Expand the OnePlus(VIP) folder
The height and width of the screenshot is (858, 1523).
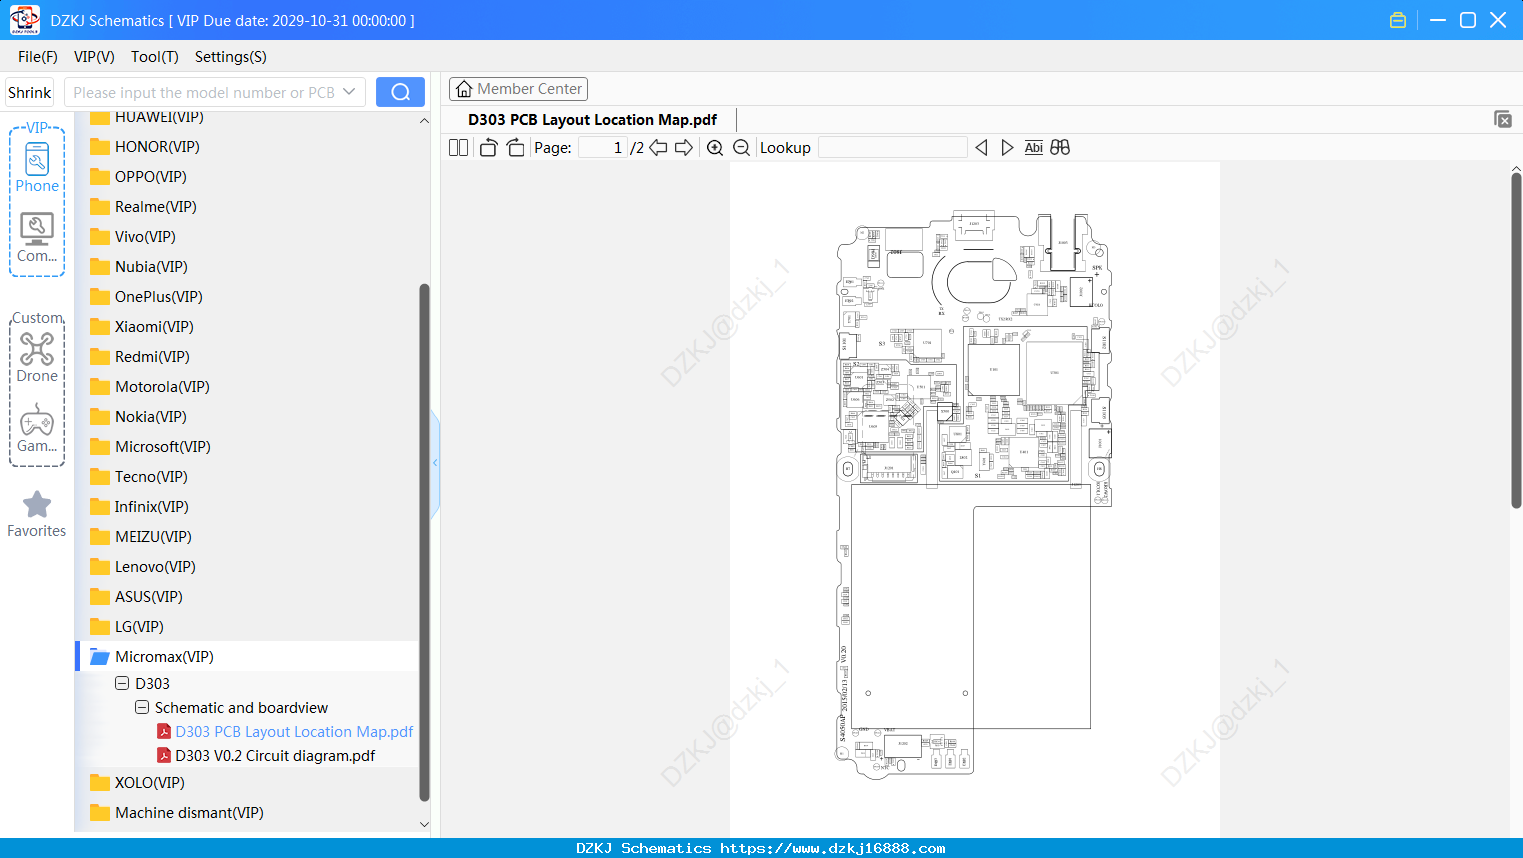pos(146,297)
